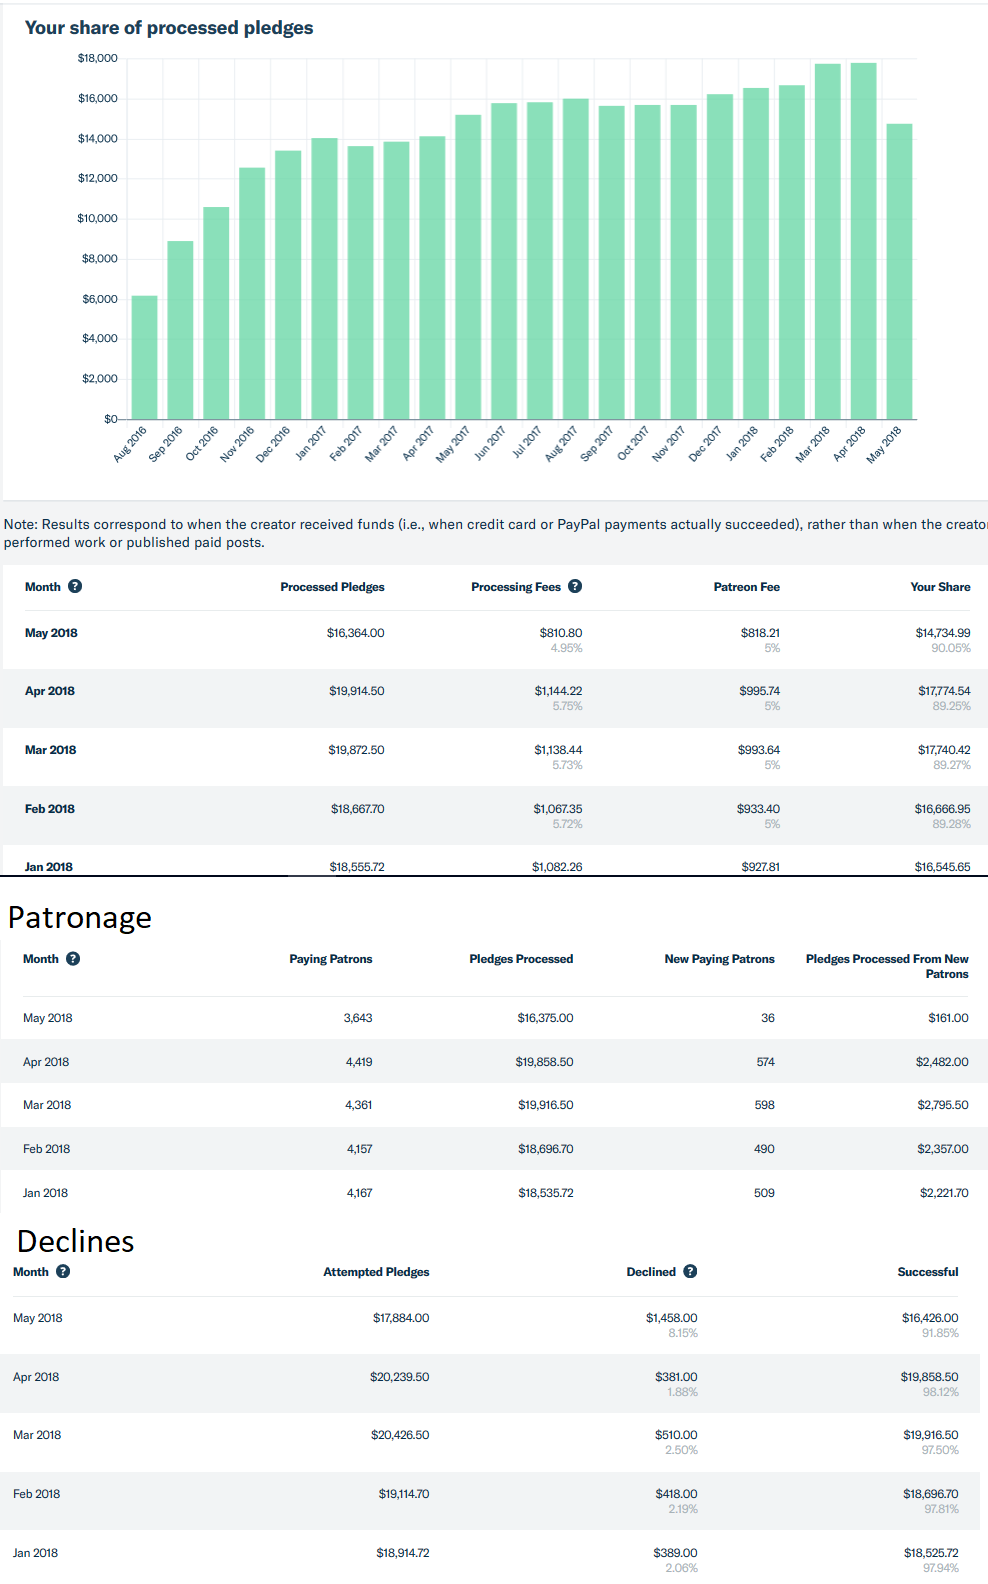Screen dimensions: 988x1584
Task: Click the Month help icon above the processed pledges table
Action: coord(75,587)
